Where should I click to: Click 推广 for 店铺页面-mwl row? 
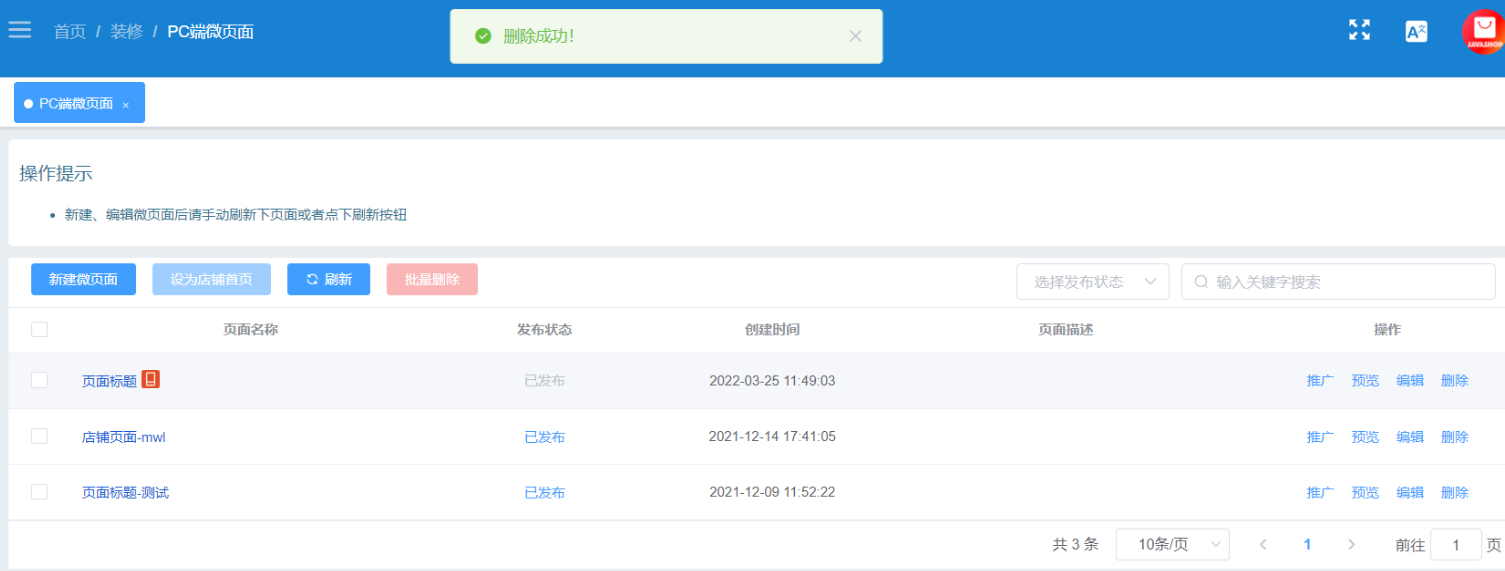coord(1320,437)
